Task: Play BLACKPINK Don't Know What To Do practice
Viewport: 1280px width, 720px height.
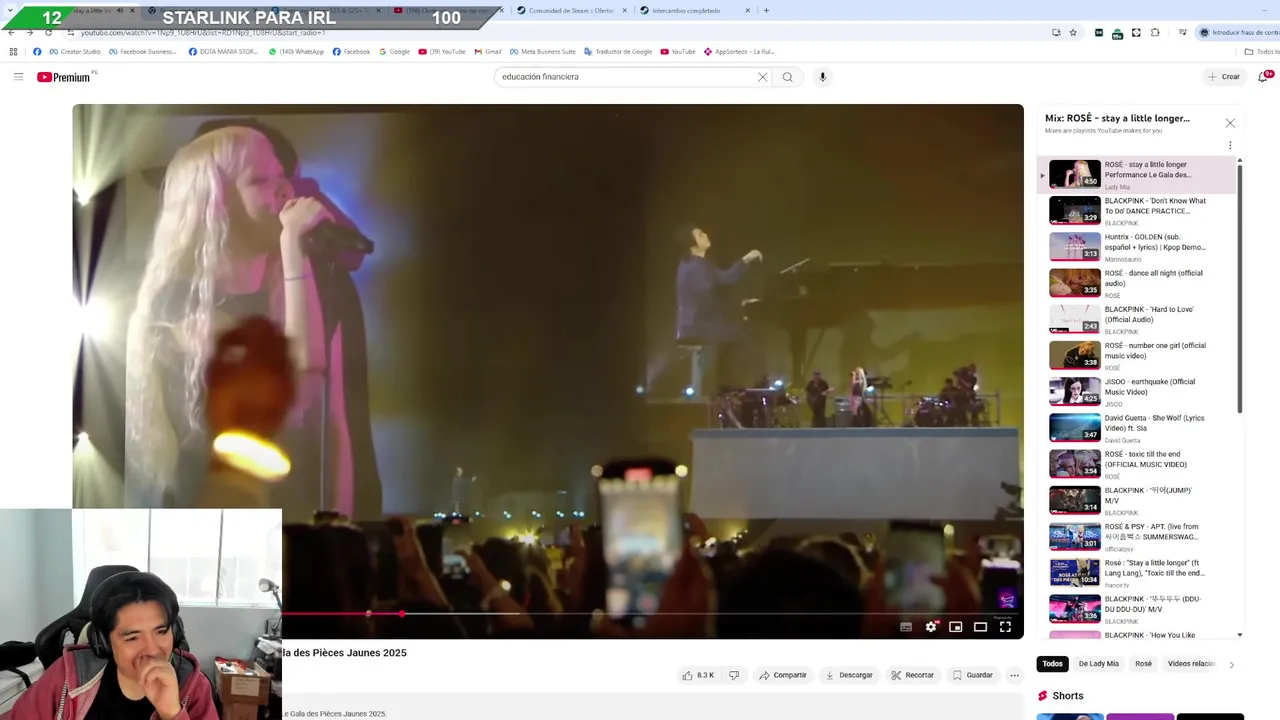Action: pos(1137,211)
